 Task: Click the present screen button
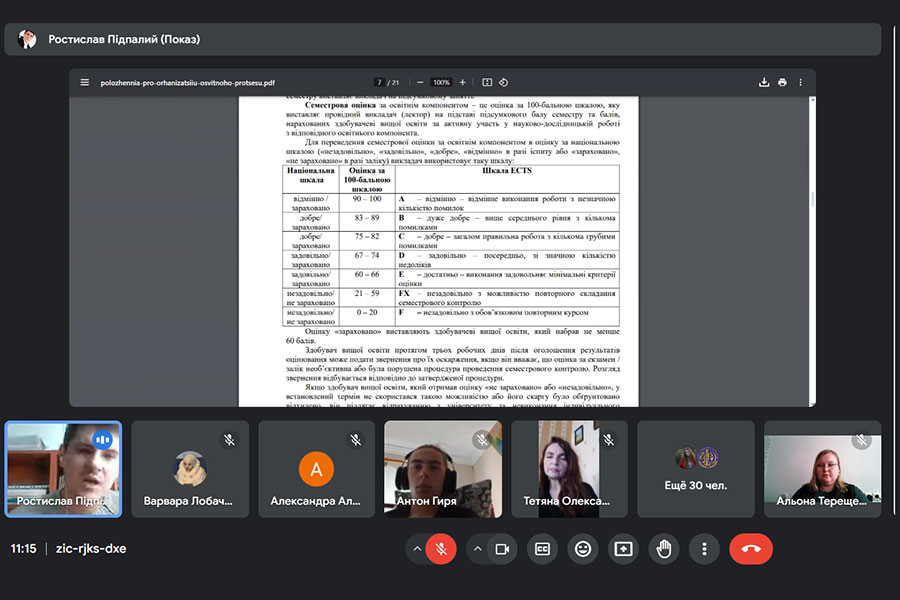[623, 549]
